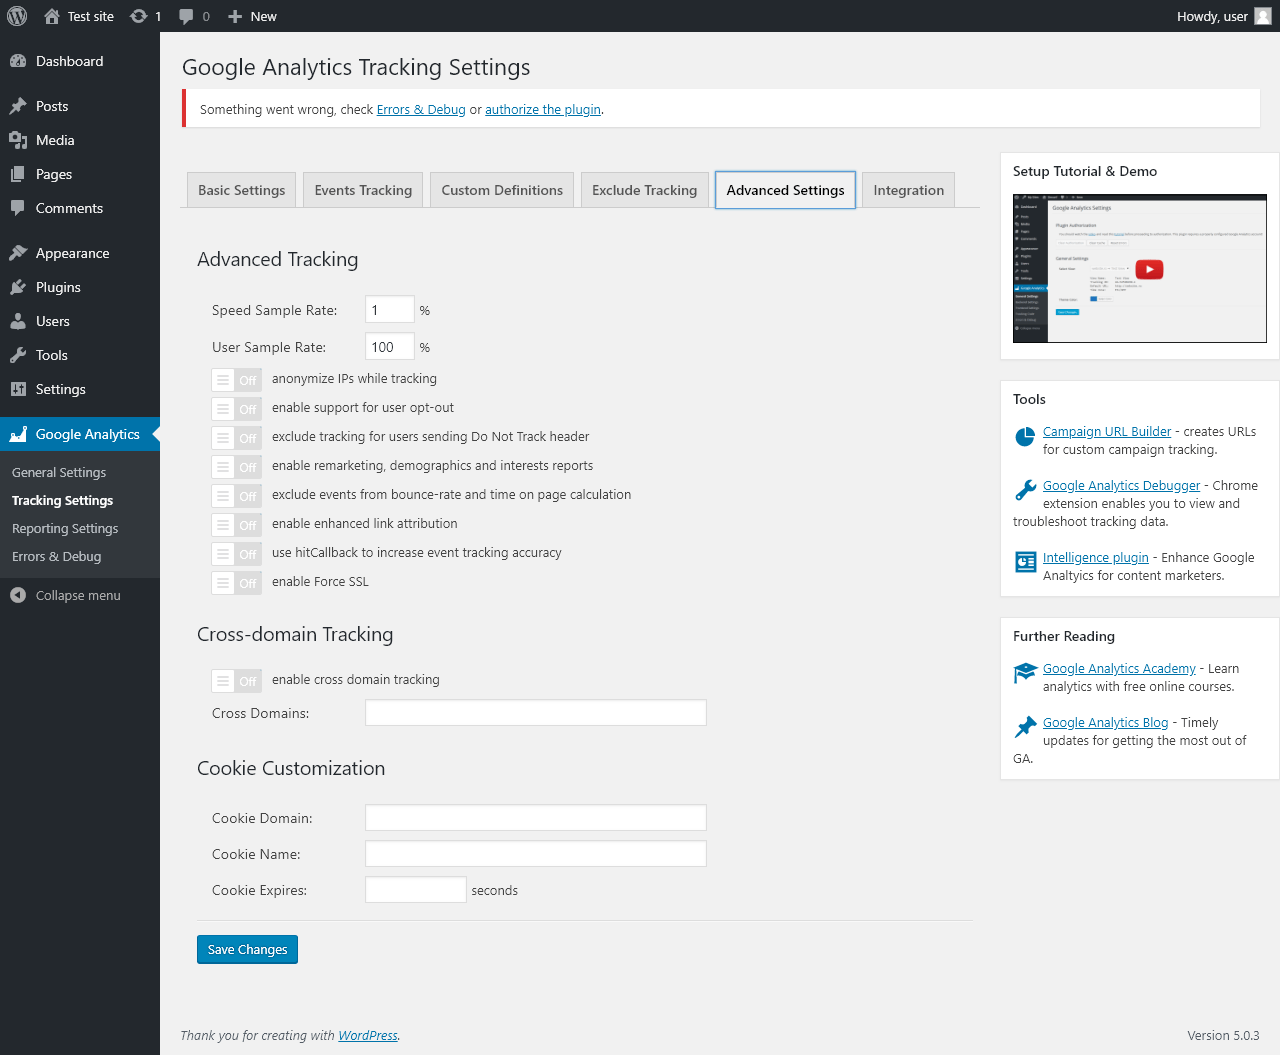1280x1055 pixels.
Task: Open the Google Analytics Debugger link
Action: point(1121,486)
